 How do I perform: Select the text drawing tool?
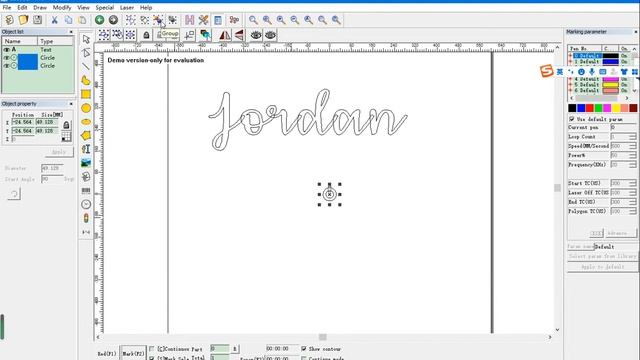(86, 149)
